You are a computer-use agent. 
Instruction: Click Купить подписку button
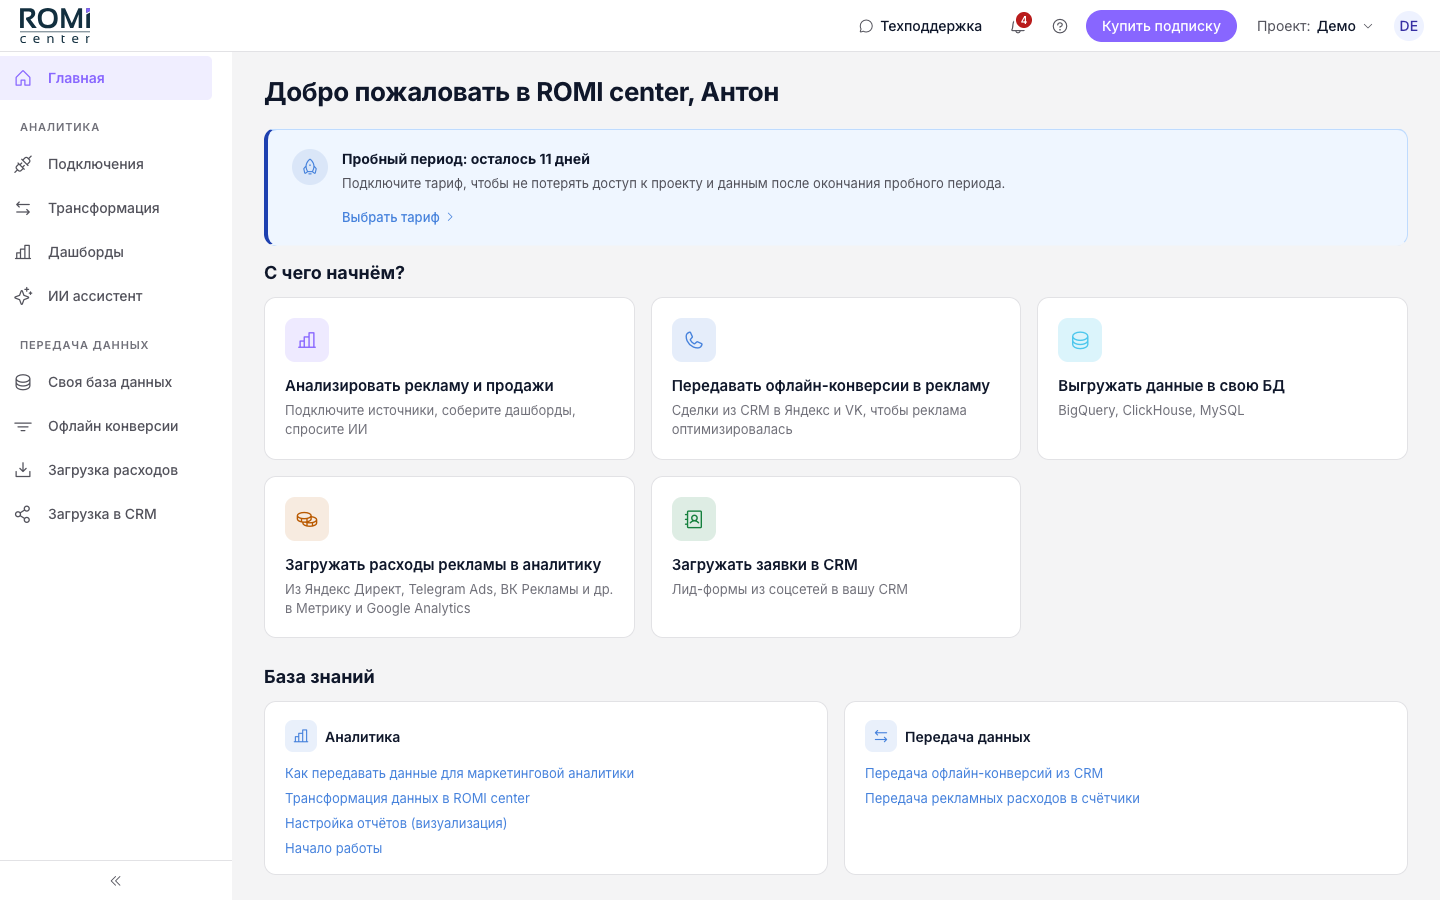1161,26
